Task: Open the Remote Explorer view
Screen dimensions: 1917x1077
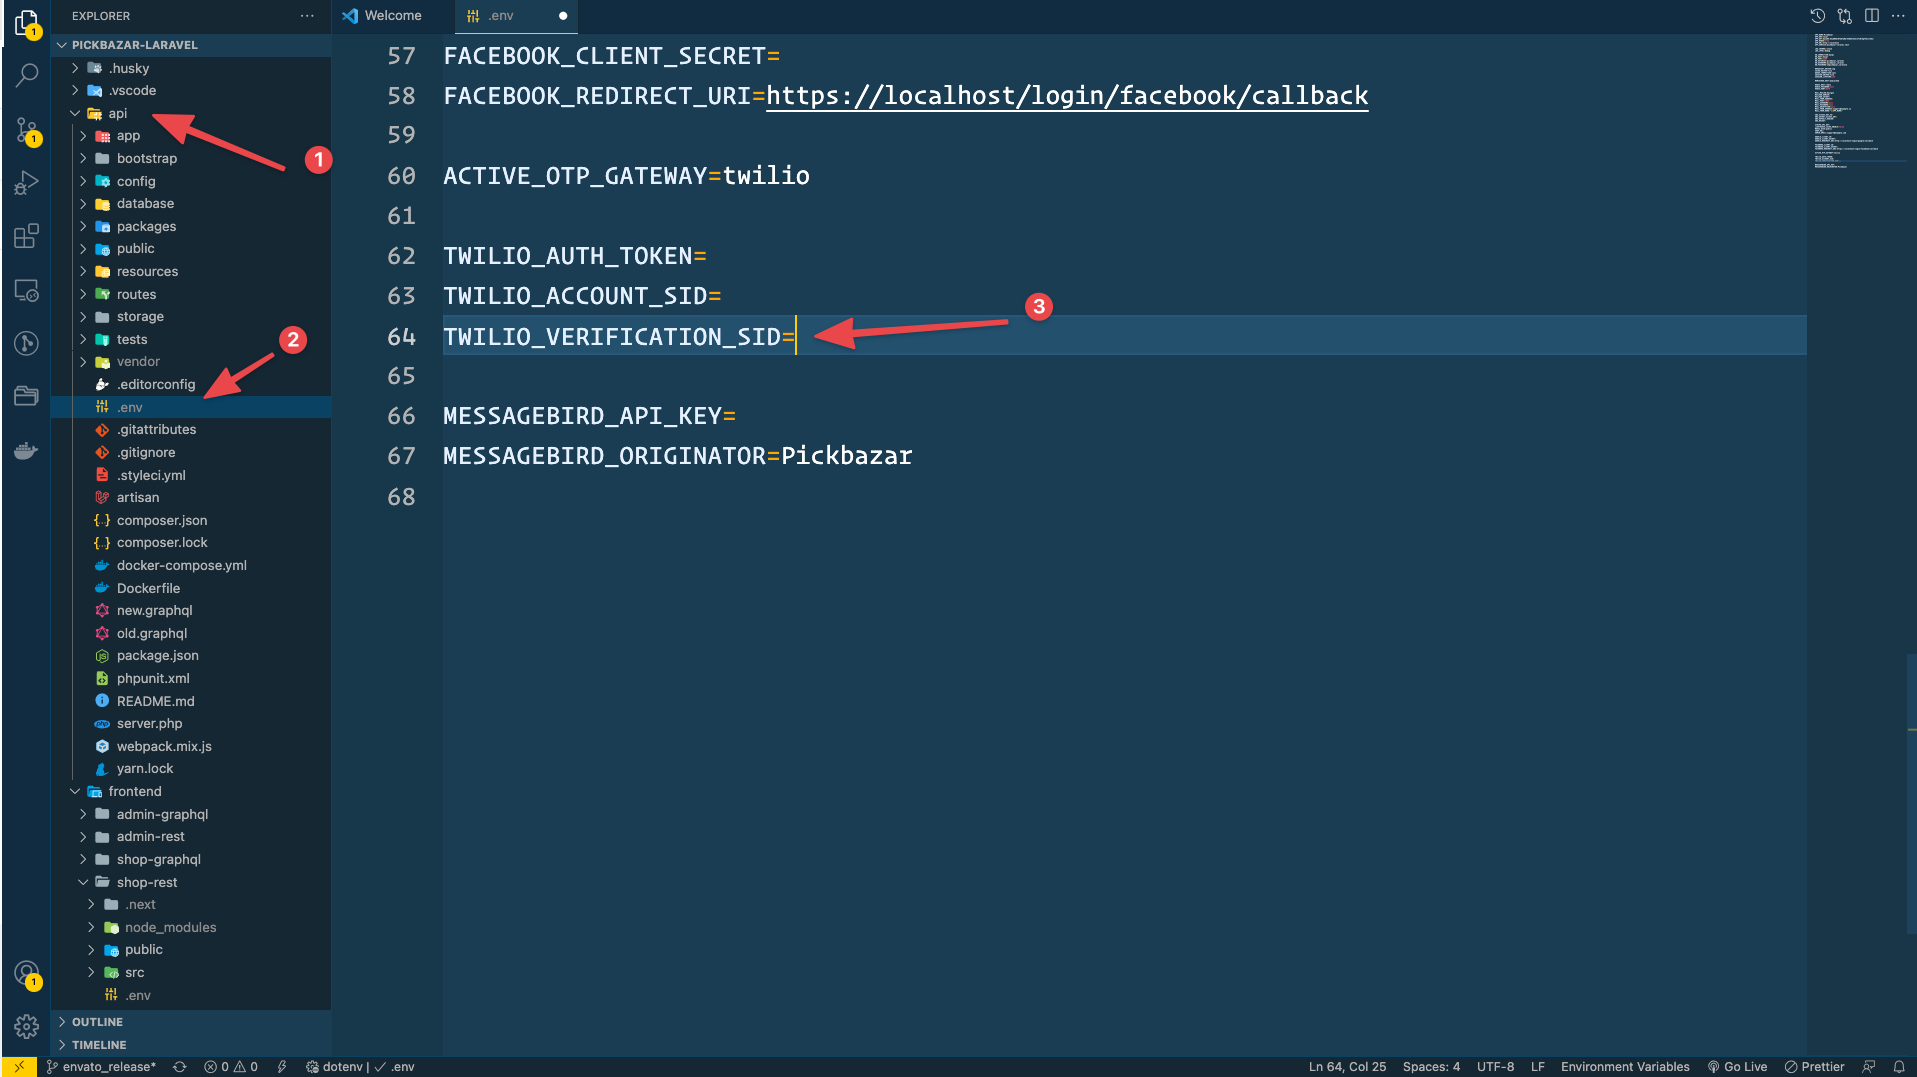Action: 27,290
